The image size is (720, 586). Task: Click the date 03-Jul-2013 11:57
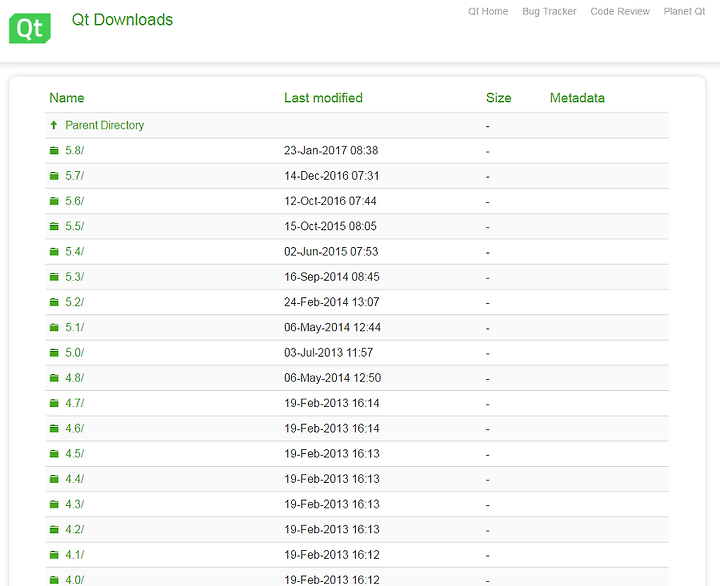tap(328, 352)
